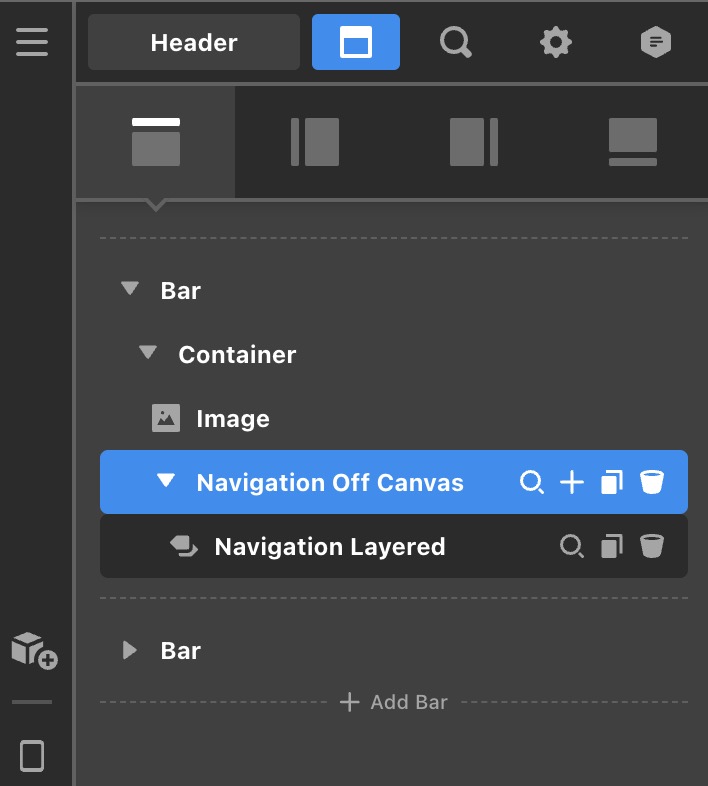Click Add Bar
The width and height of the screenshot is (708, 786).
point(394,702)
